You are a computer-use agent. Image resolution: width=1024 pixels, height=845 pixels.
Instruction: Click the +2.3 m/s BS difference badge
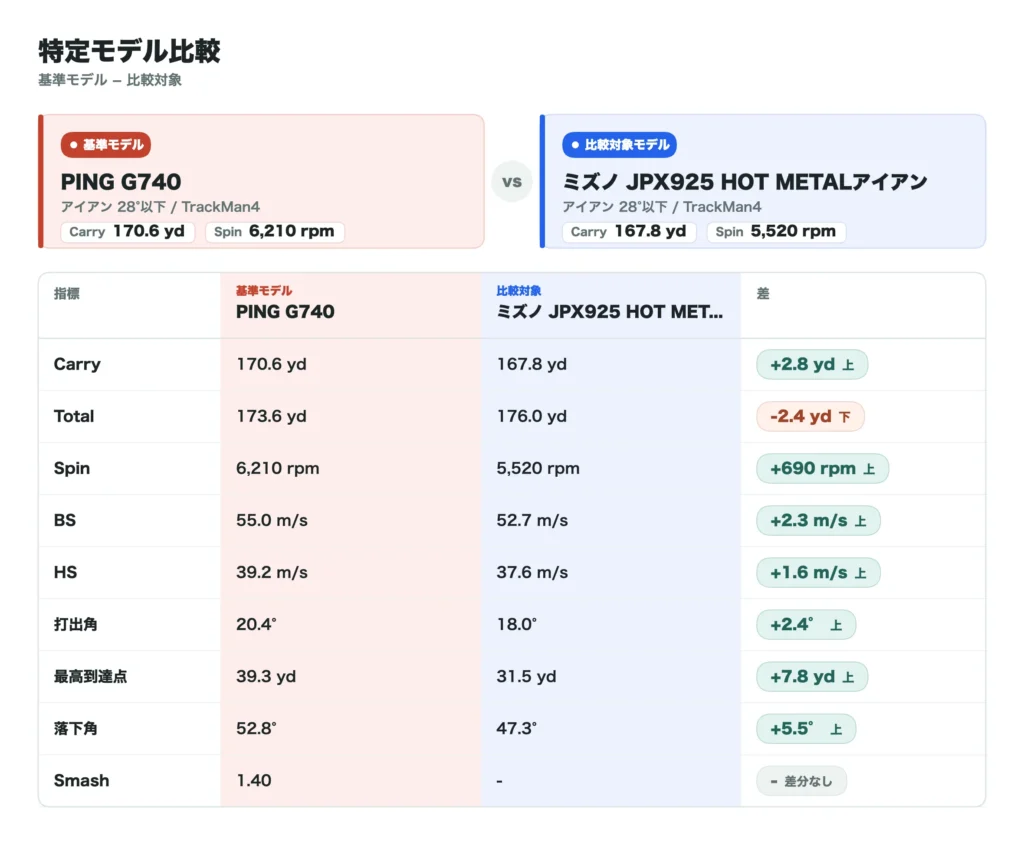818,520
